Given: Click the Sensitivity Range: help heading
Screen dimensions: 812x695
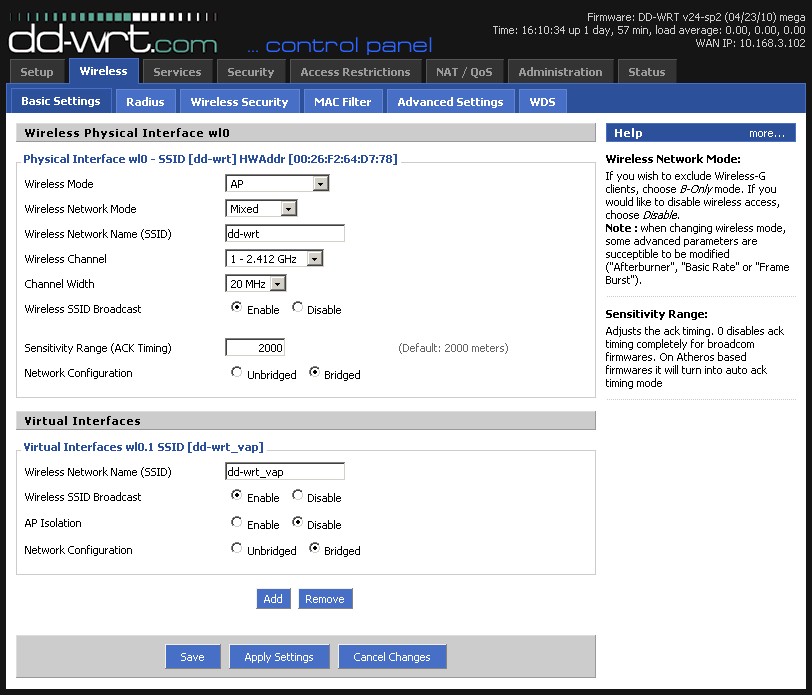Looking at the screenshot, I should pyautogui.click(x=657, y=314).
